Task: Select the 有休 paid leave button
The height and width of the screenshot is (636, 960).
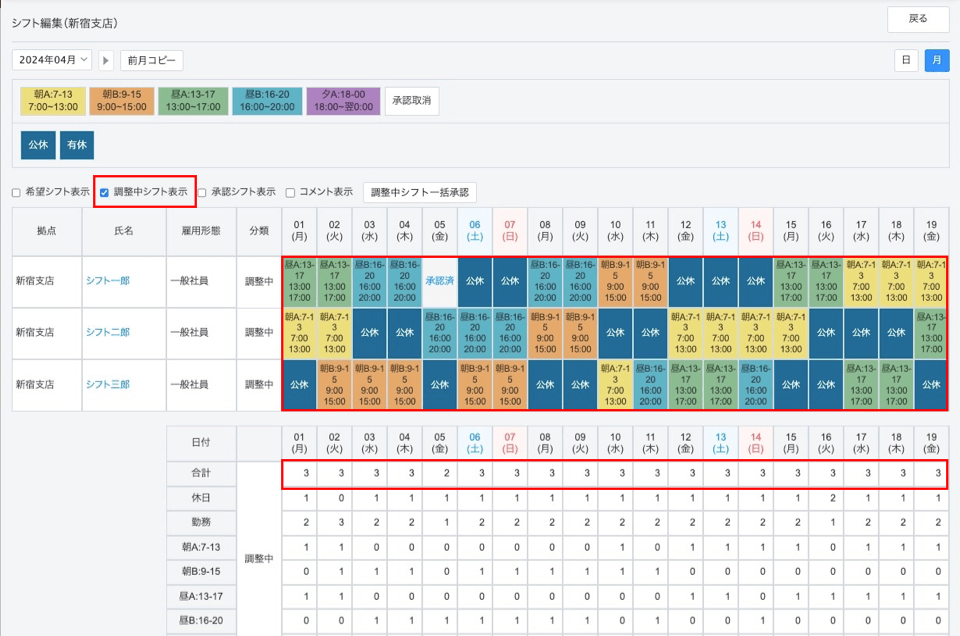Action: pos(77,145)
